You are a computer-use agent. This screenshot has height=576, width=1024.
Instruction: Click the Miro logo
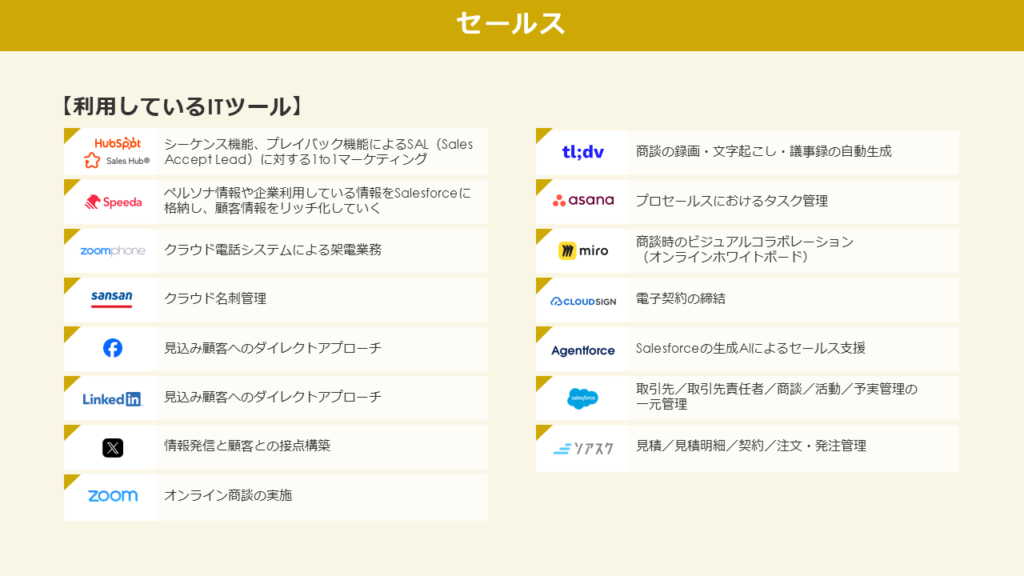[x=583, y=250]
